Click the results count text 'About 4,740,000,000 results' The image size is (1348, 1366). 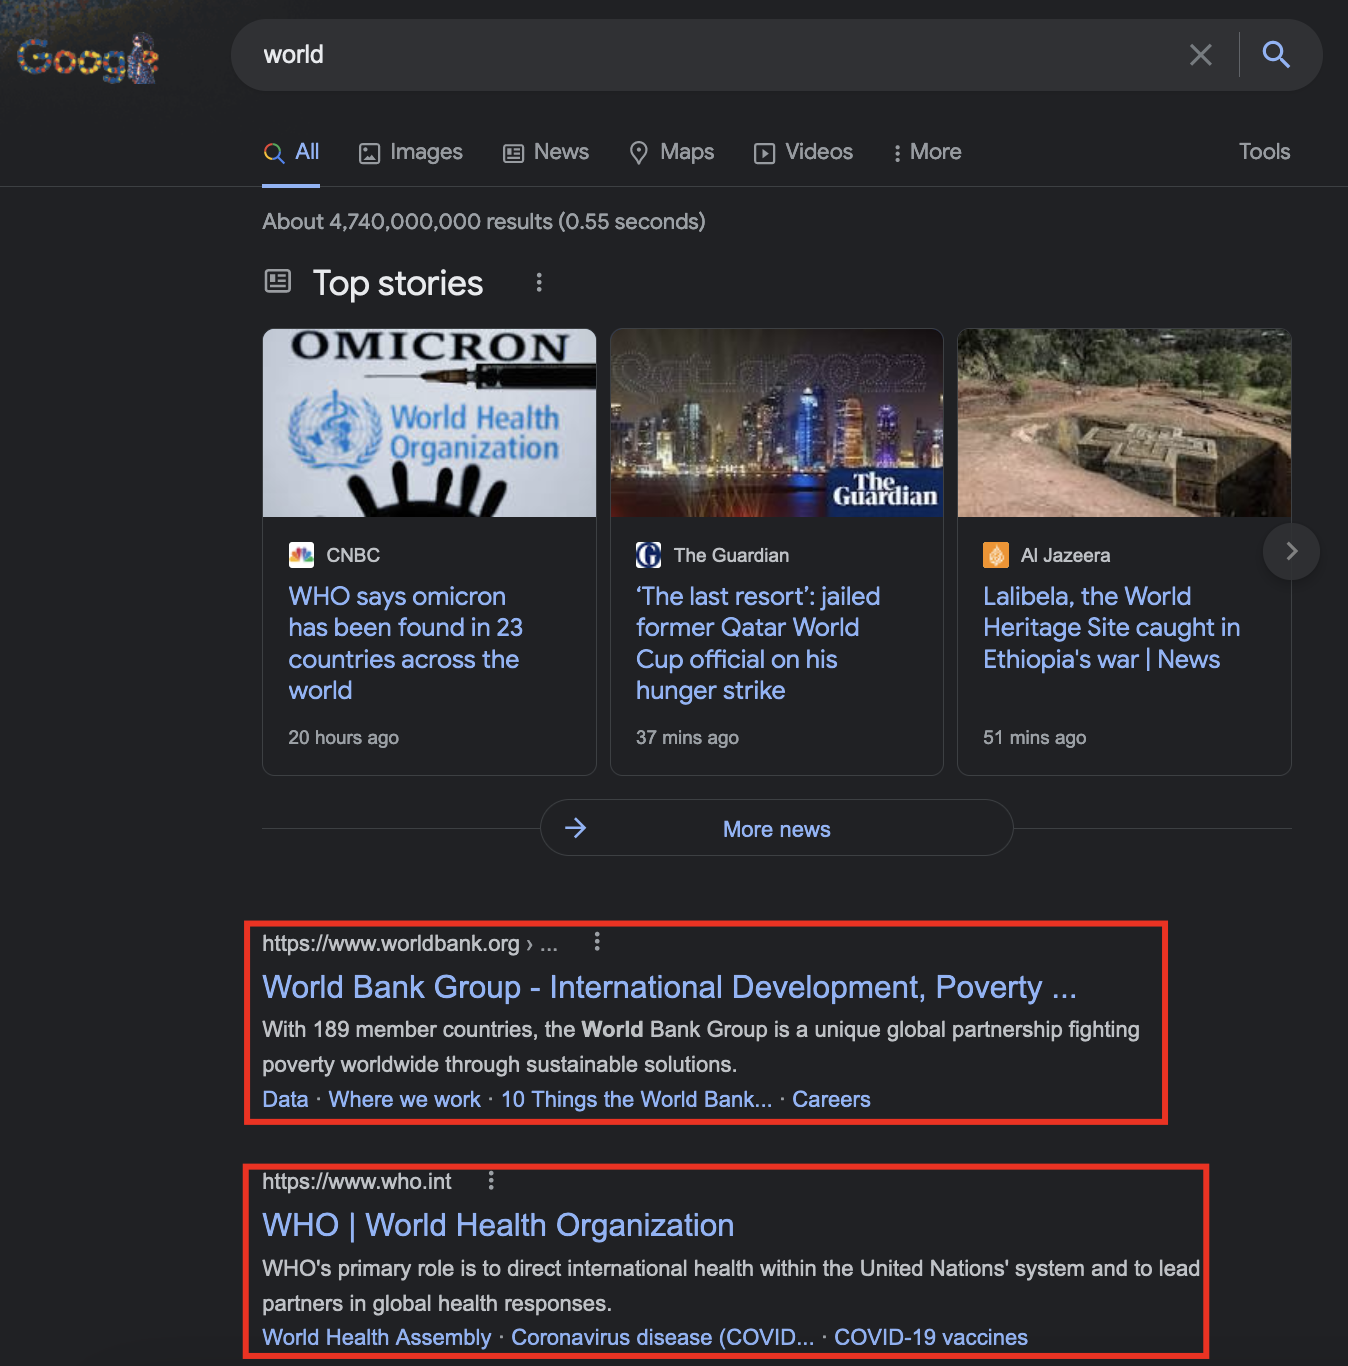tap(407, 221)
